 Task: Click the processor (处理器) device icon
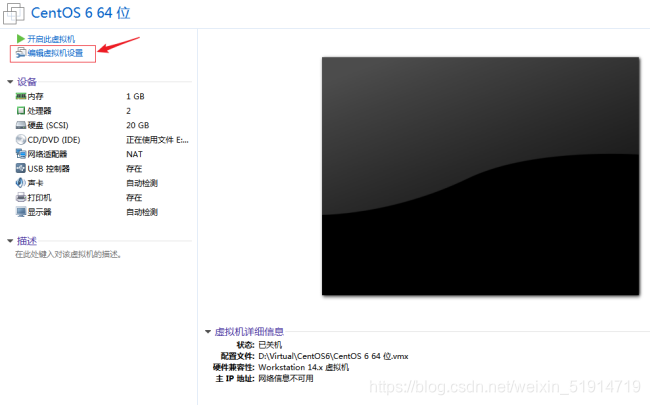pyautogui.click(x=21, y=111)
